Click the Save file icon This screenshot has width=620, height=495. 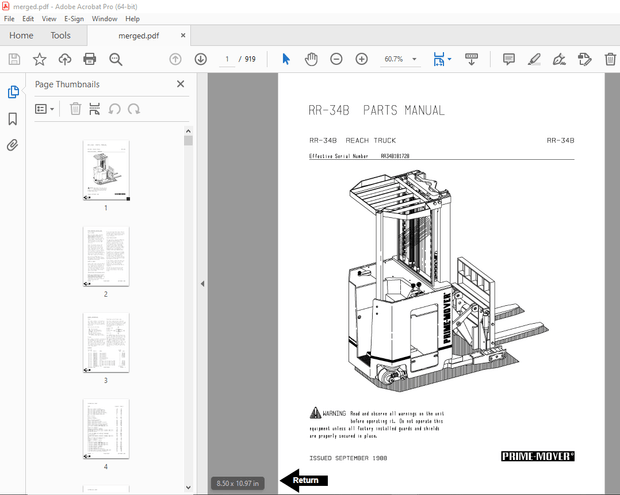coord(14,59)
